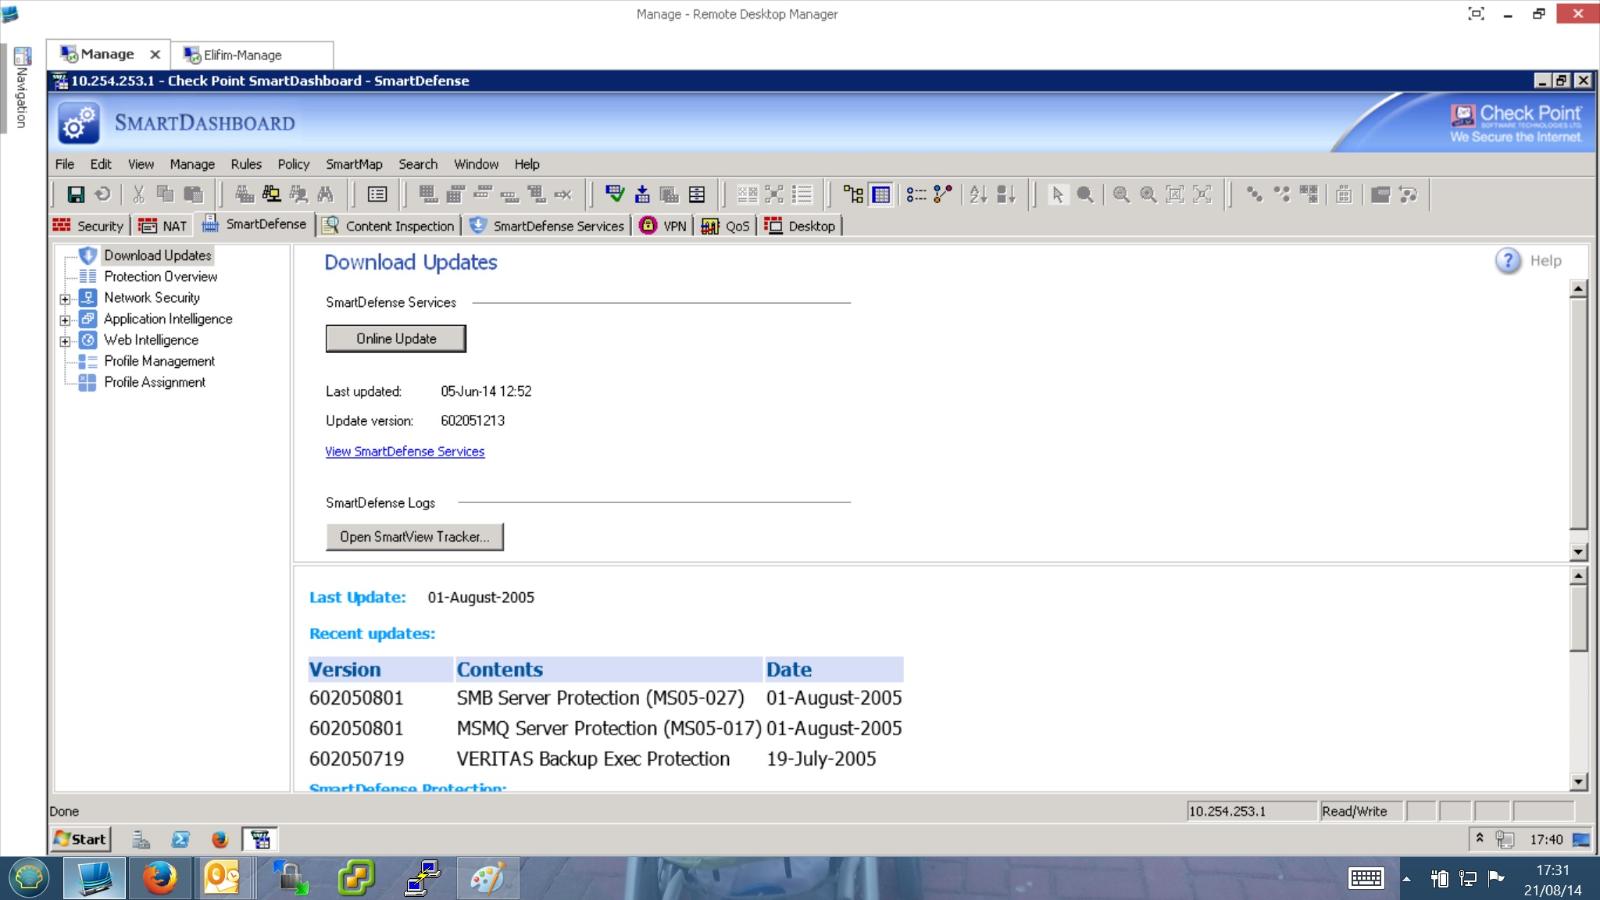Open Firefox from the Windows taskbar

(x=160, y=878)
